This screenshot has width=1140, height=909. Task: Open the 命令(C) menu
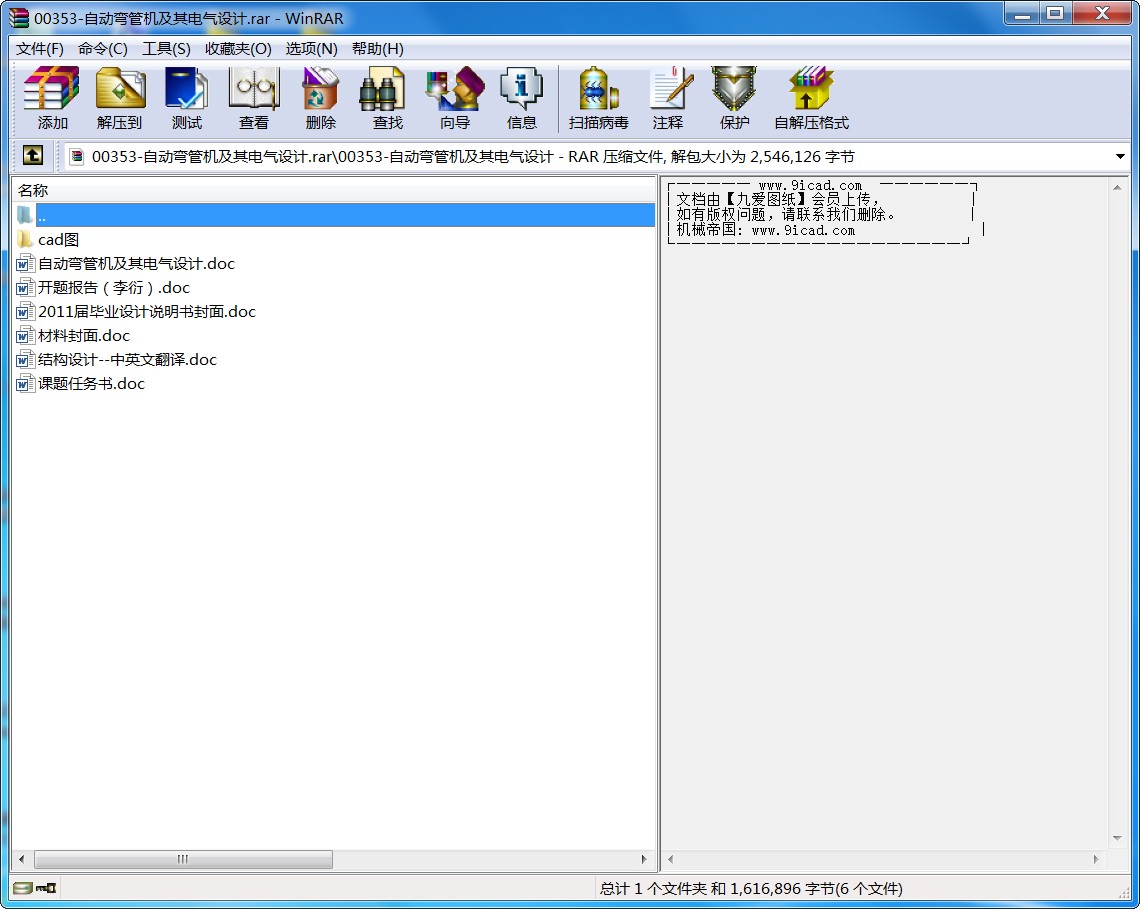tap(103, 49)
